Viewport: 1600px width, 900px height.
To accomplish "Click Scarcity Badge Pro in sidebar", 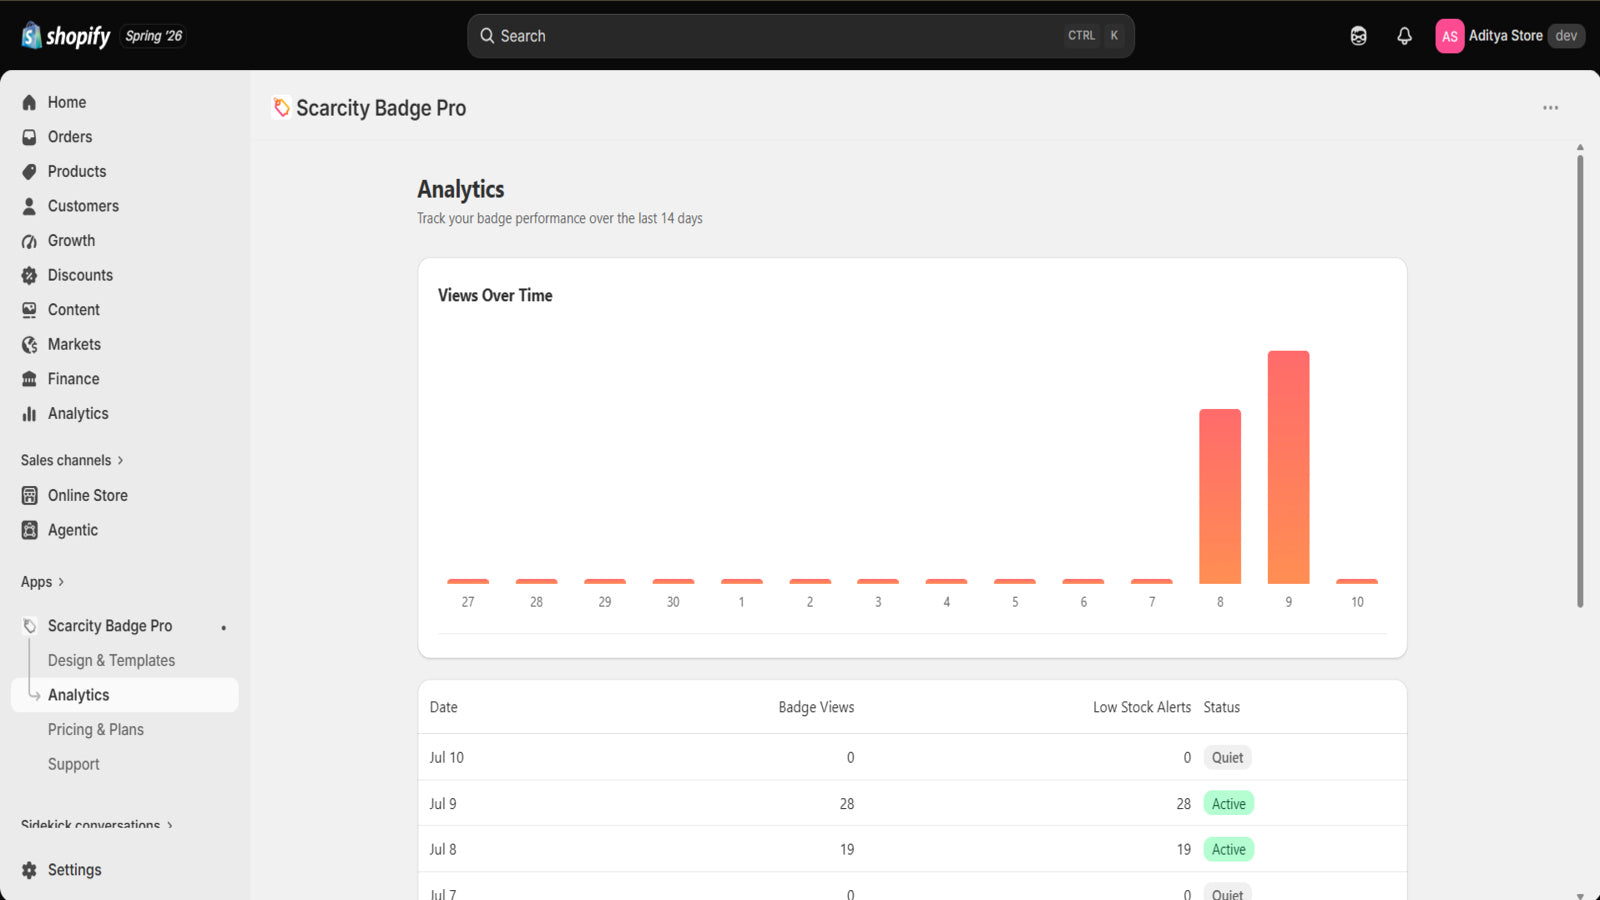I will click(110, 626).
